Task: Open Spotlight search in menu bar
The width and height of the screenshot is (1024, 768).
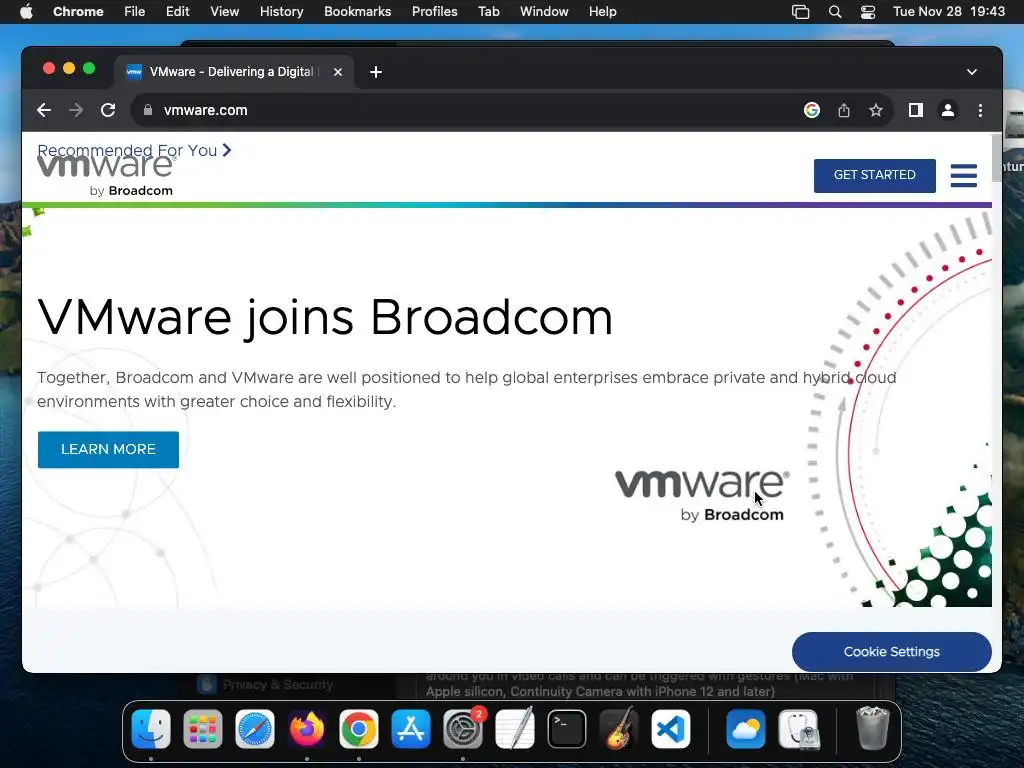Action: [x=835, y=12]
